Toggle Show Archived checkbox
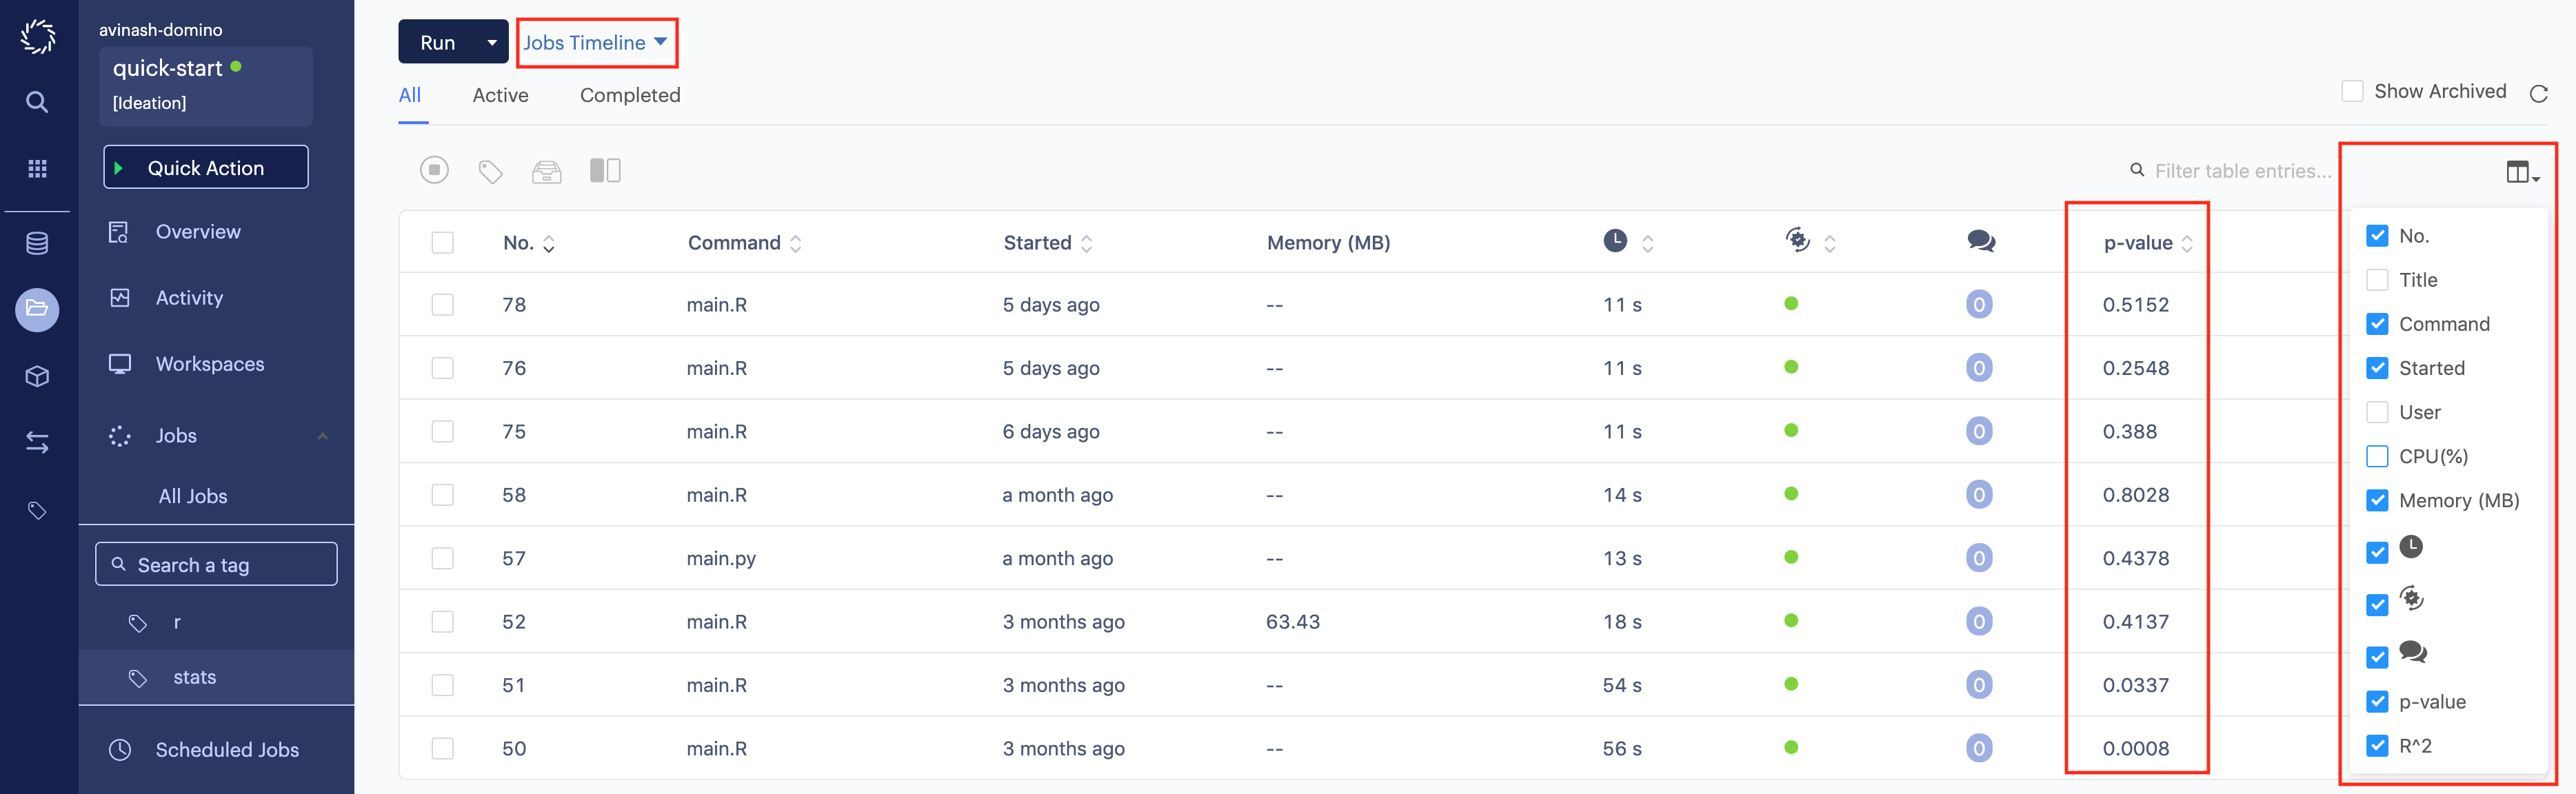The height and width of the screenshot is (794, 2576). coord(2353,91)
